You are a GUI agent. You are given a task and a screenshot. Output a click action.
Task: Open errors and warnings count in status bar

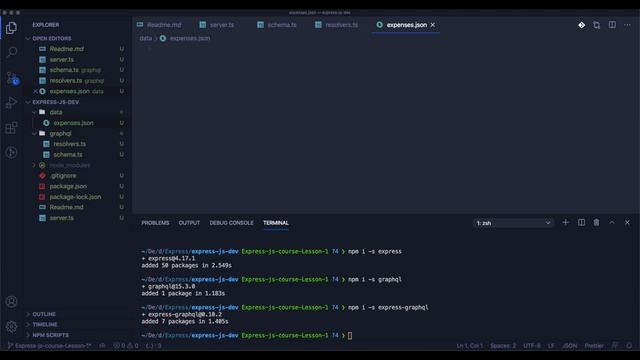[126, 345]
